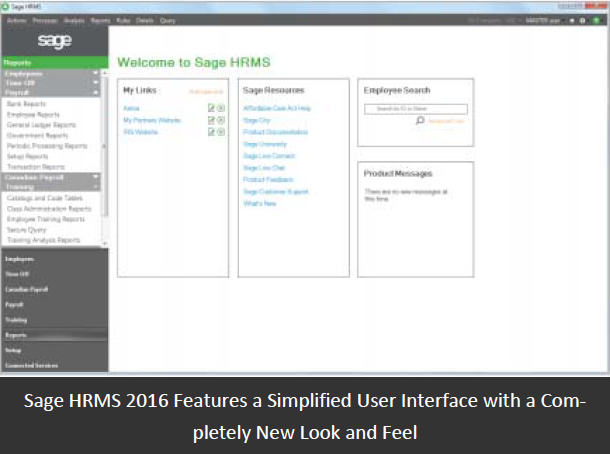Open the Sage Live Chat link
610x454 pixels.
(x=264, y=168)
